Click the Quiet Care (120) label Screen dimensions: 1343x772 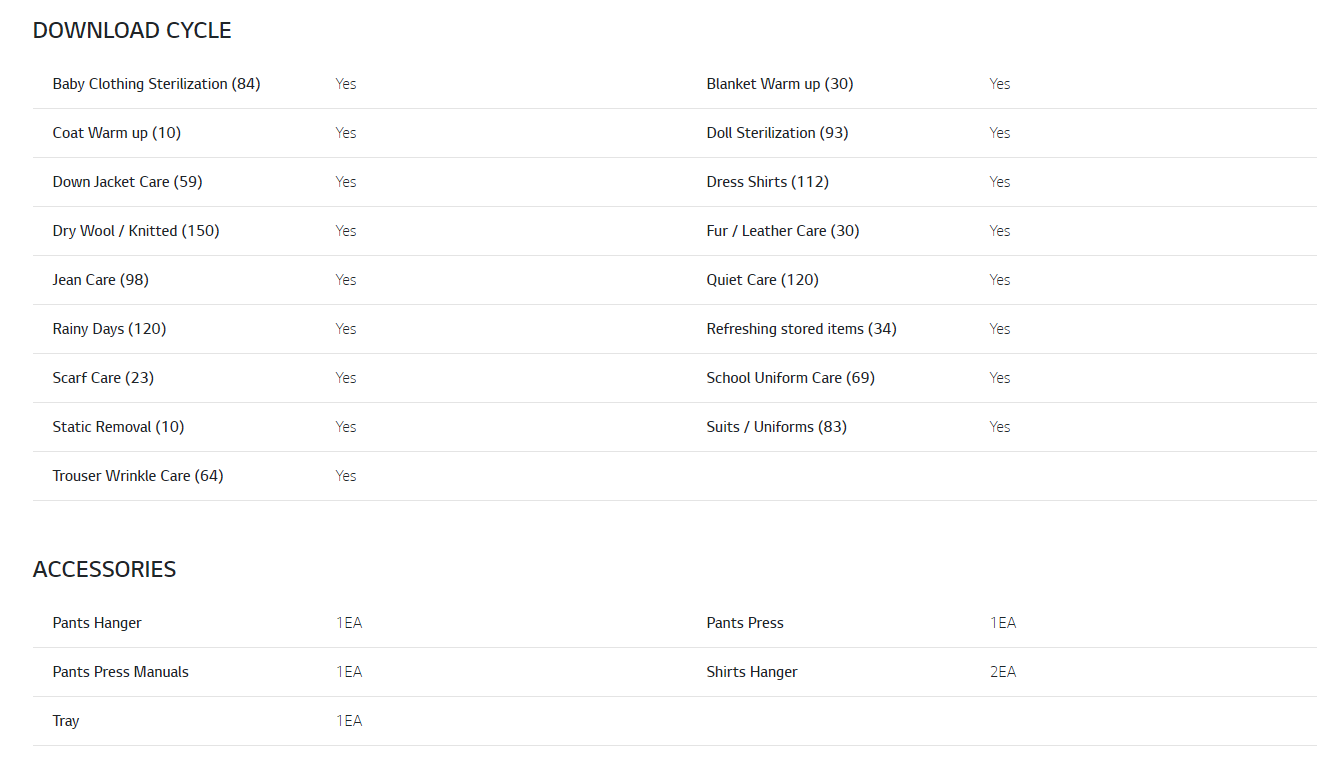762,280
